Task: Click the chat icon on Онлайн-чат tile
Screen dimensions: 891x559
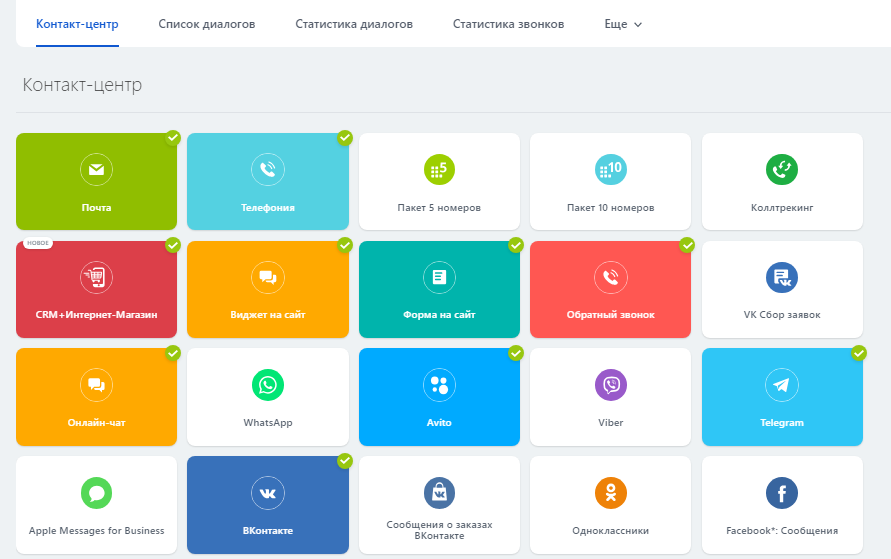Action: (x=96, y=385)
